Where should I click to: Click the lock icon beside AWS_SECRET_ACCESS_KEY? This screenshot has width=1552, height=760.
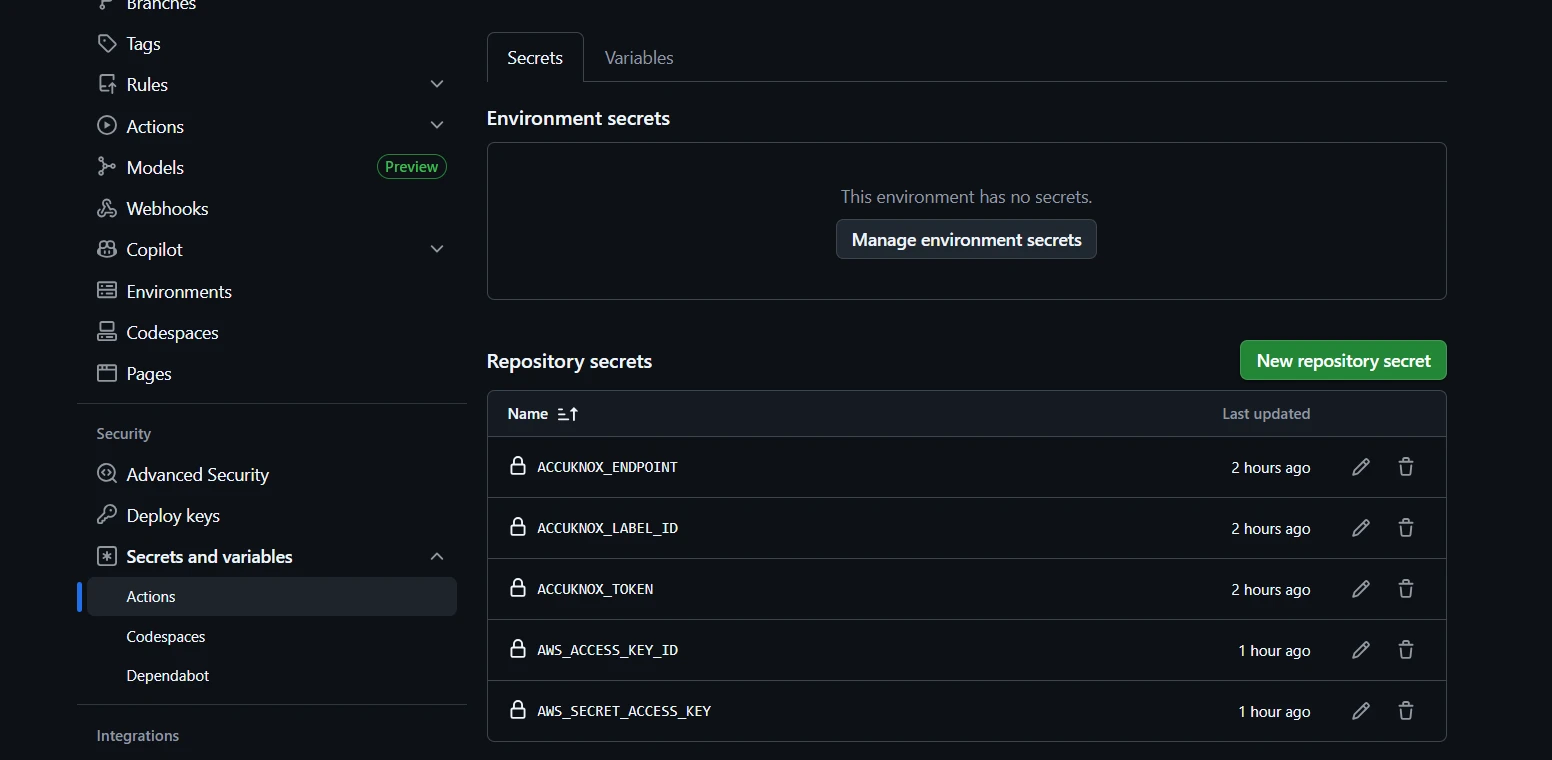pyautogui.click(x=518, y=710)
